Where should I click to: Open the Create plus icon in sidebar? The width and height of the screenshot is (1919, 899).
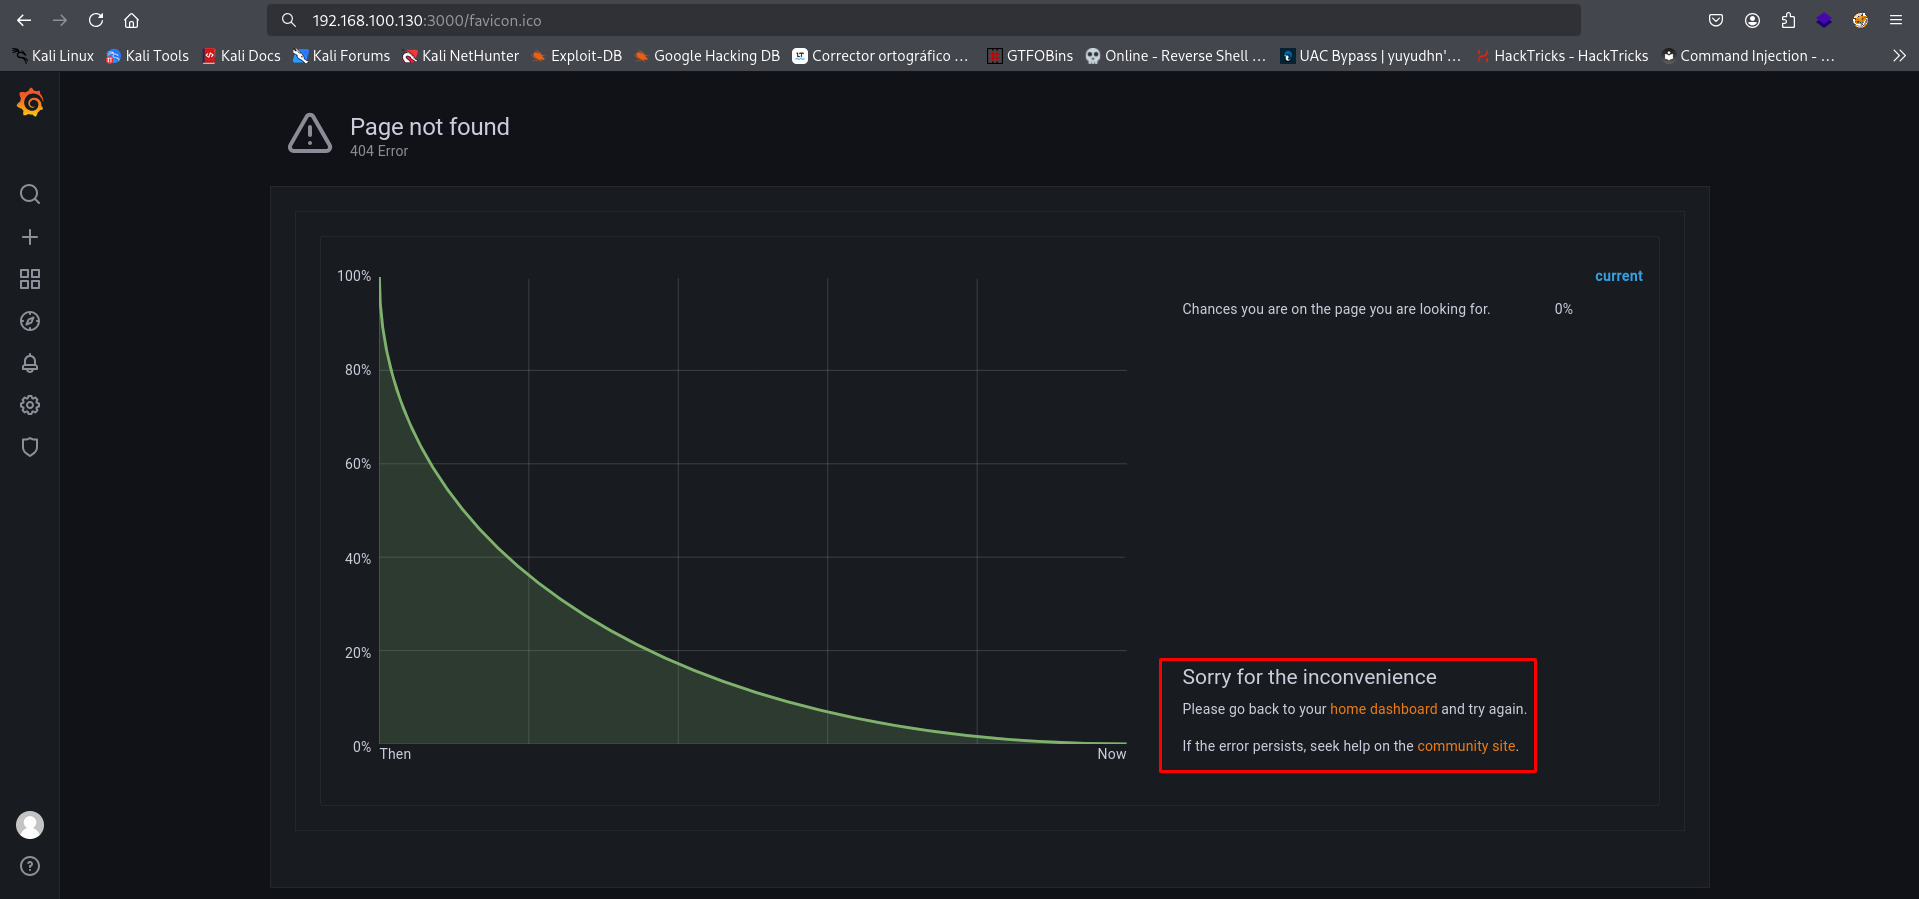(30, 237)
